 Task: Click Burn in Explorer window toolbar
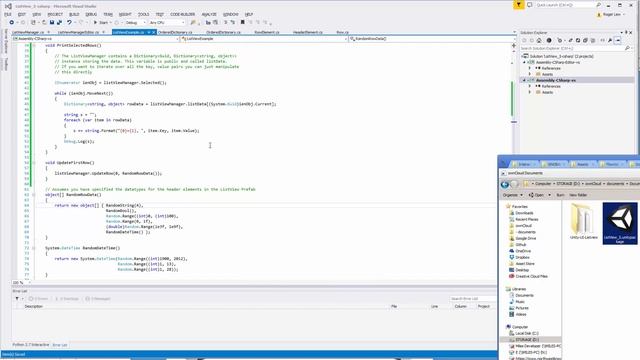tap(560, 195)
